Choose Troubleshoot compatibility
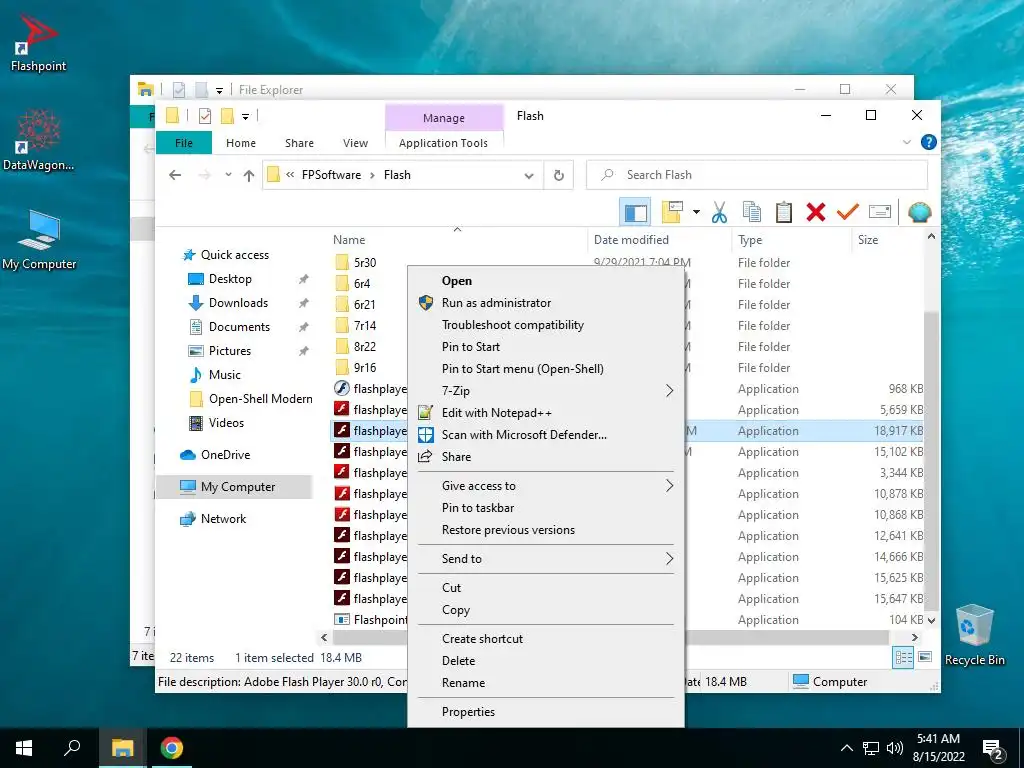Image resolution: width=1024 pixels, height=768 pixels. click(545, 325)
